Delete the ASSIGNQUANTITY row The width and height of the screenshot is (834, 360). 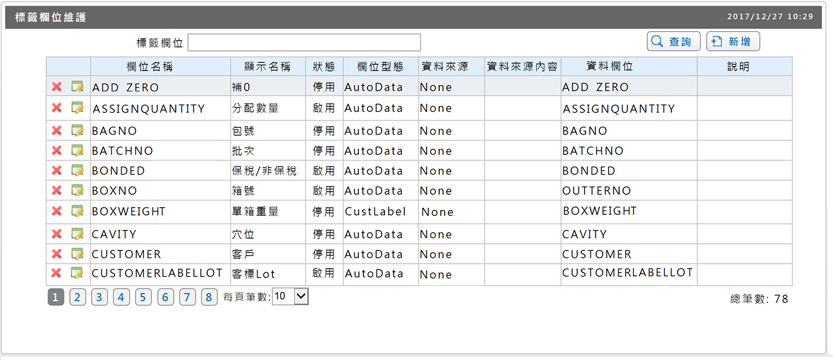(x=56, y=108)
